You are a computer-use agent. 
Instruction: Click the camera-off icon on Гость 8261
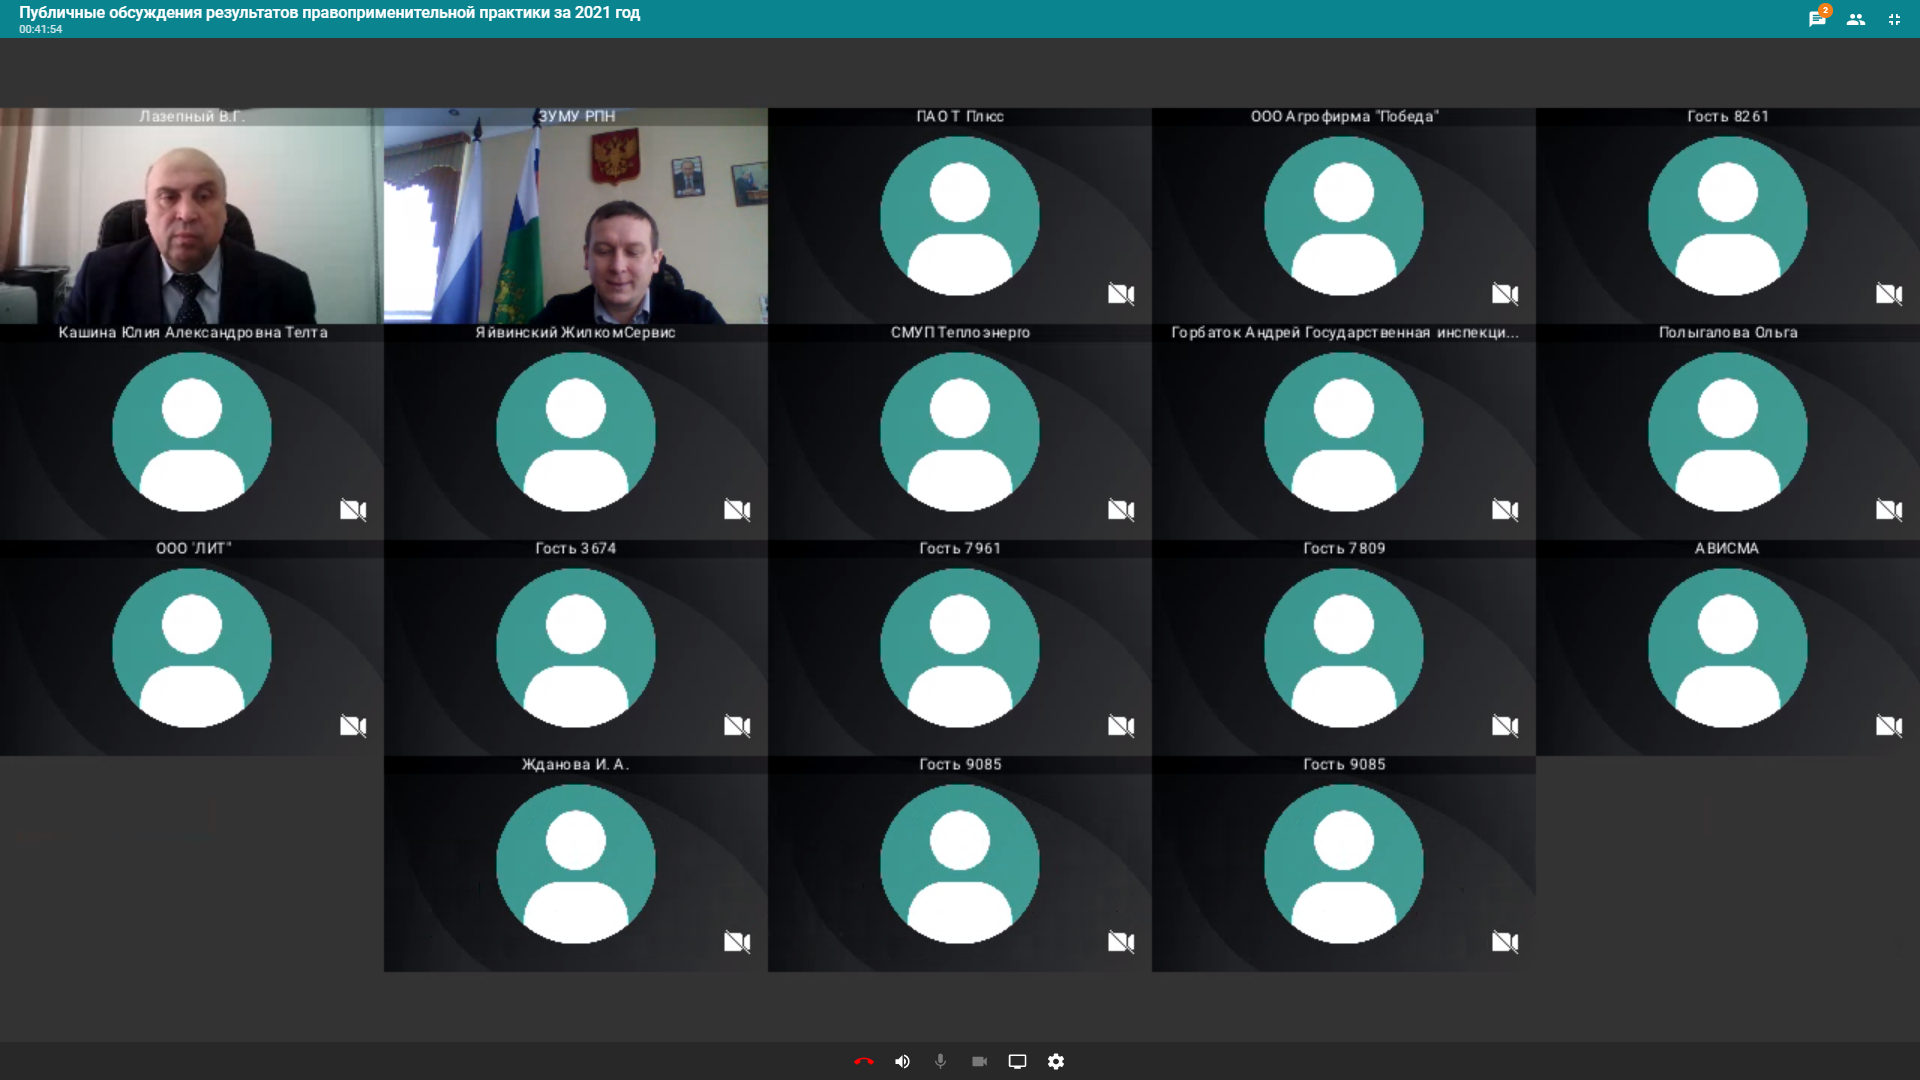tap(1889, 294)
